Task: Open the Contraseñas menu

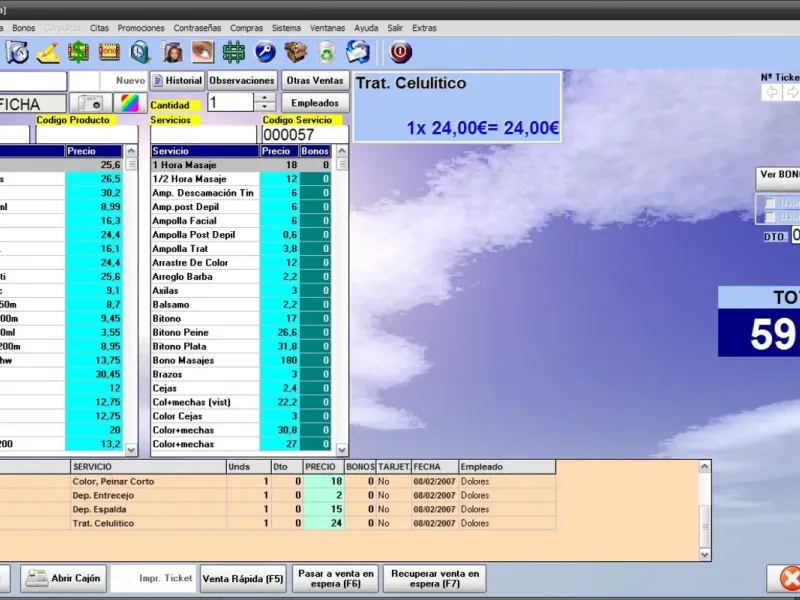Action: (197, 28)
